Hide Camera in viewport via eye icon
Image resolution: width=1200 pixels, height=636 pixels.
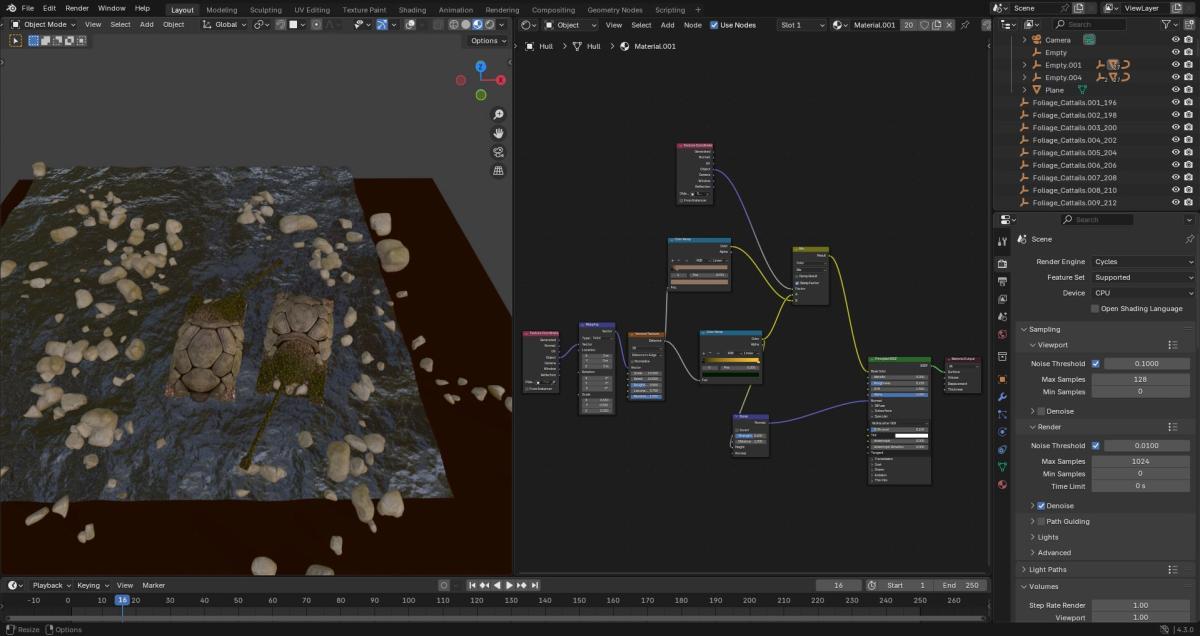click(x=1176, y=40)
